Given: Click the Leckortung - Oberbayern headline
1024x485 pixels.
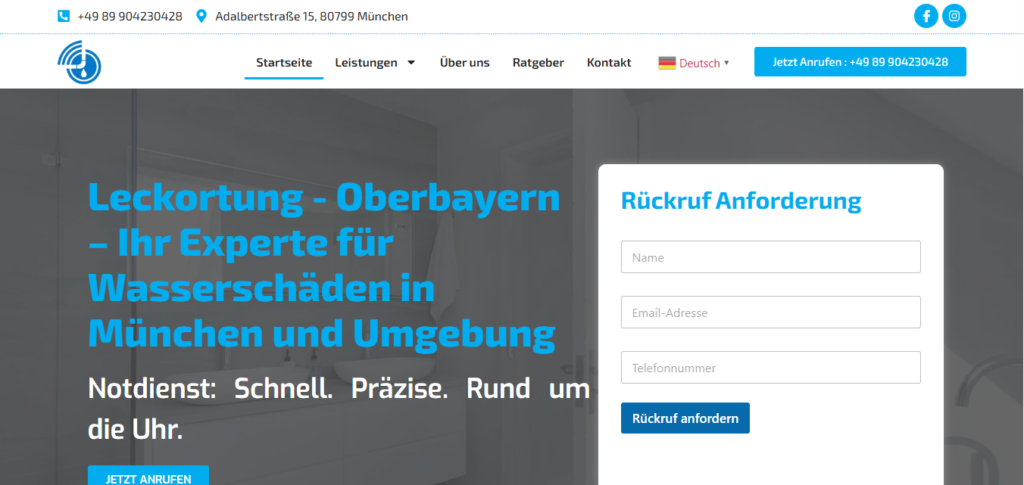Looking at the screenshot, I should click(x=324, y=266).
